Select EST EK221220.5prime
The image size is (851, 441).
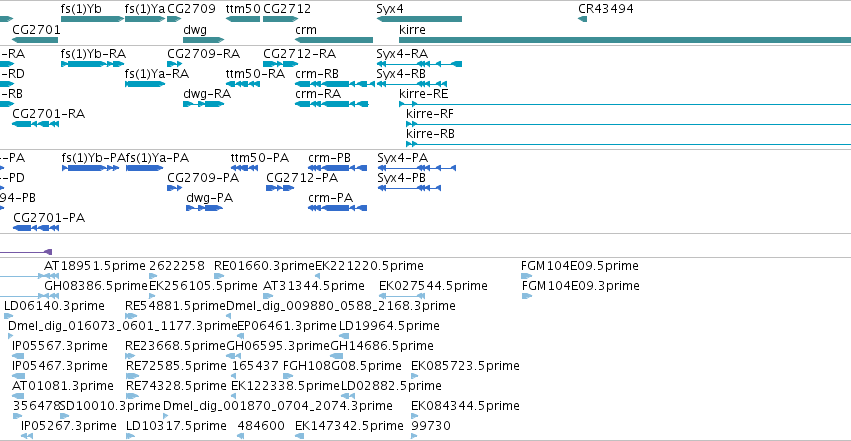pyautogui.click(x=317, y=276)
